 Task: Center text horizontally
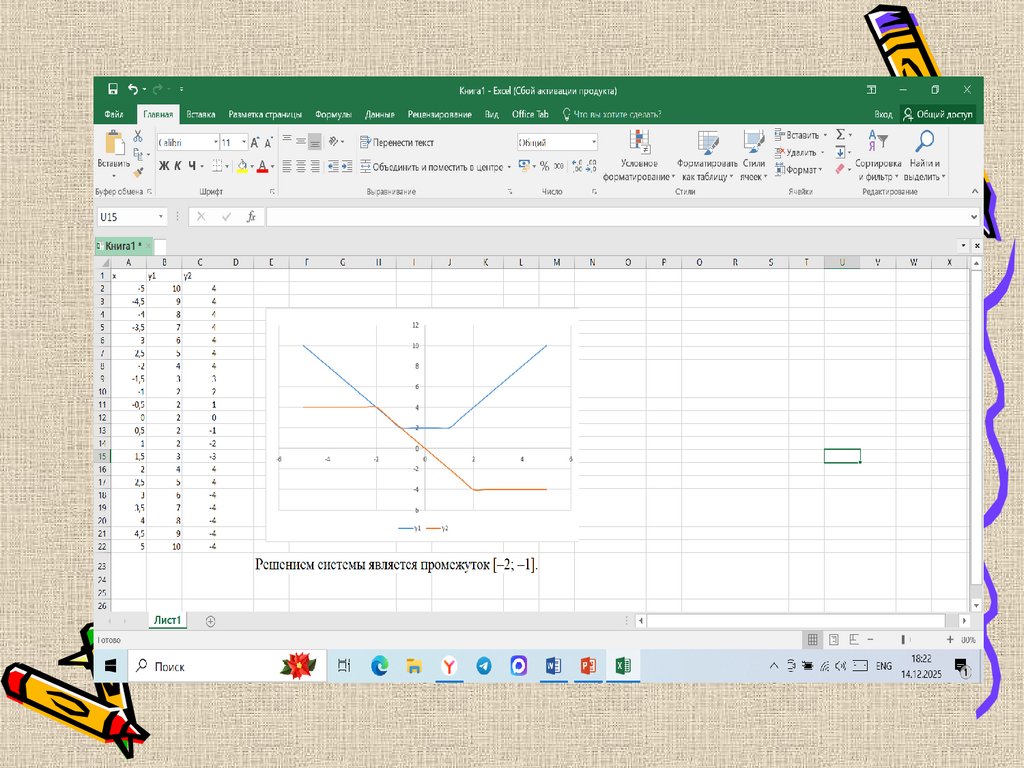tap(301, 167)
